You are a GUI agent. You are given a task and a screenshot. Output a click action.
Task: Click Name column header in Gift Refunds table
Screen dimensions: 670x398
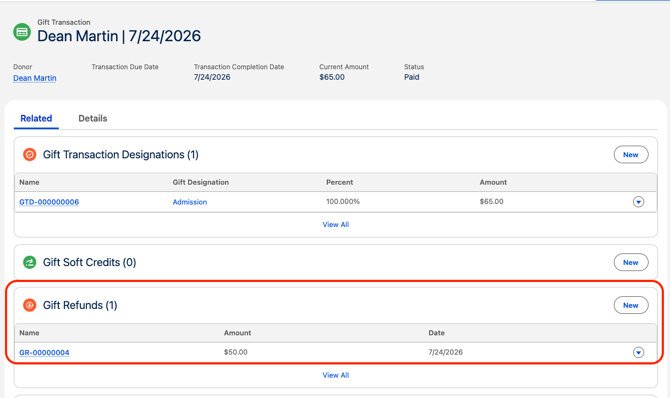pyautogui.click(x=29, y=333)
